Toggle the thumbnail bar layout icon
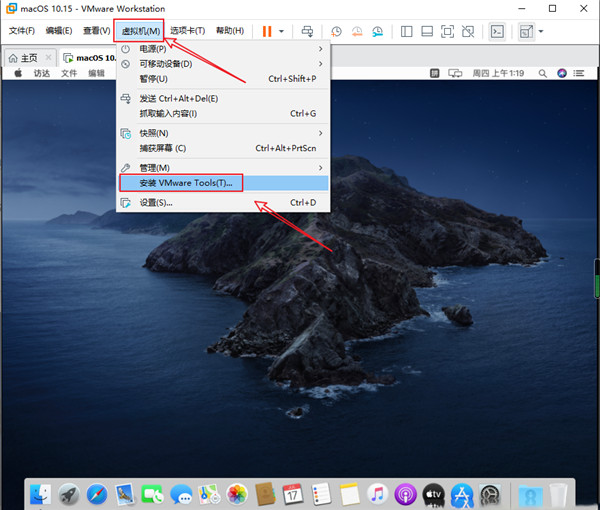The width and height of the screenshot is (600, 510). [x=427, y=31]
